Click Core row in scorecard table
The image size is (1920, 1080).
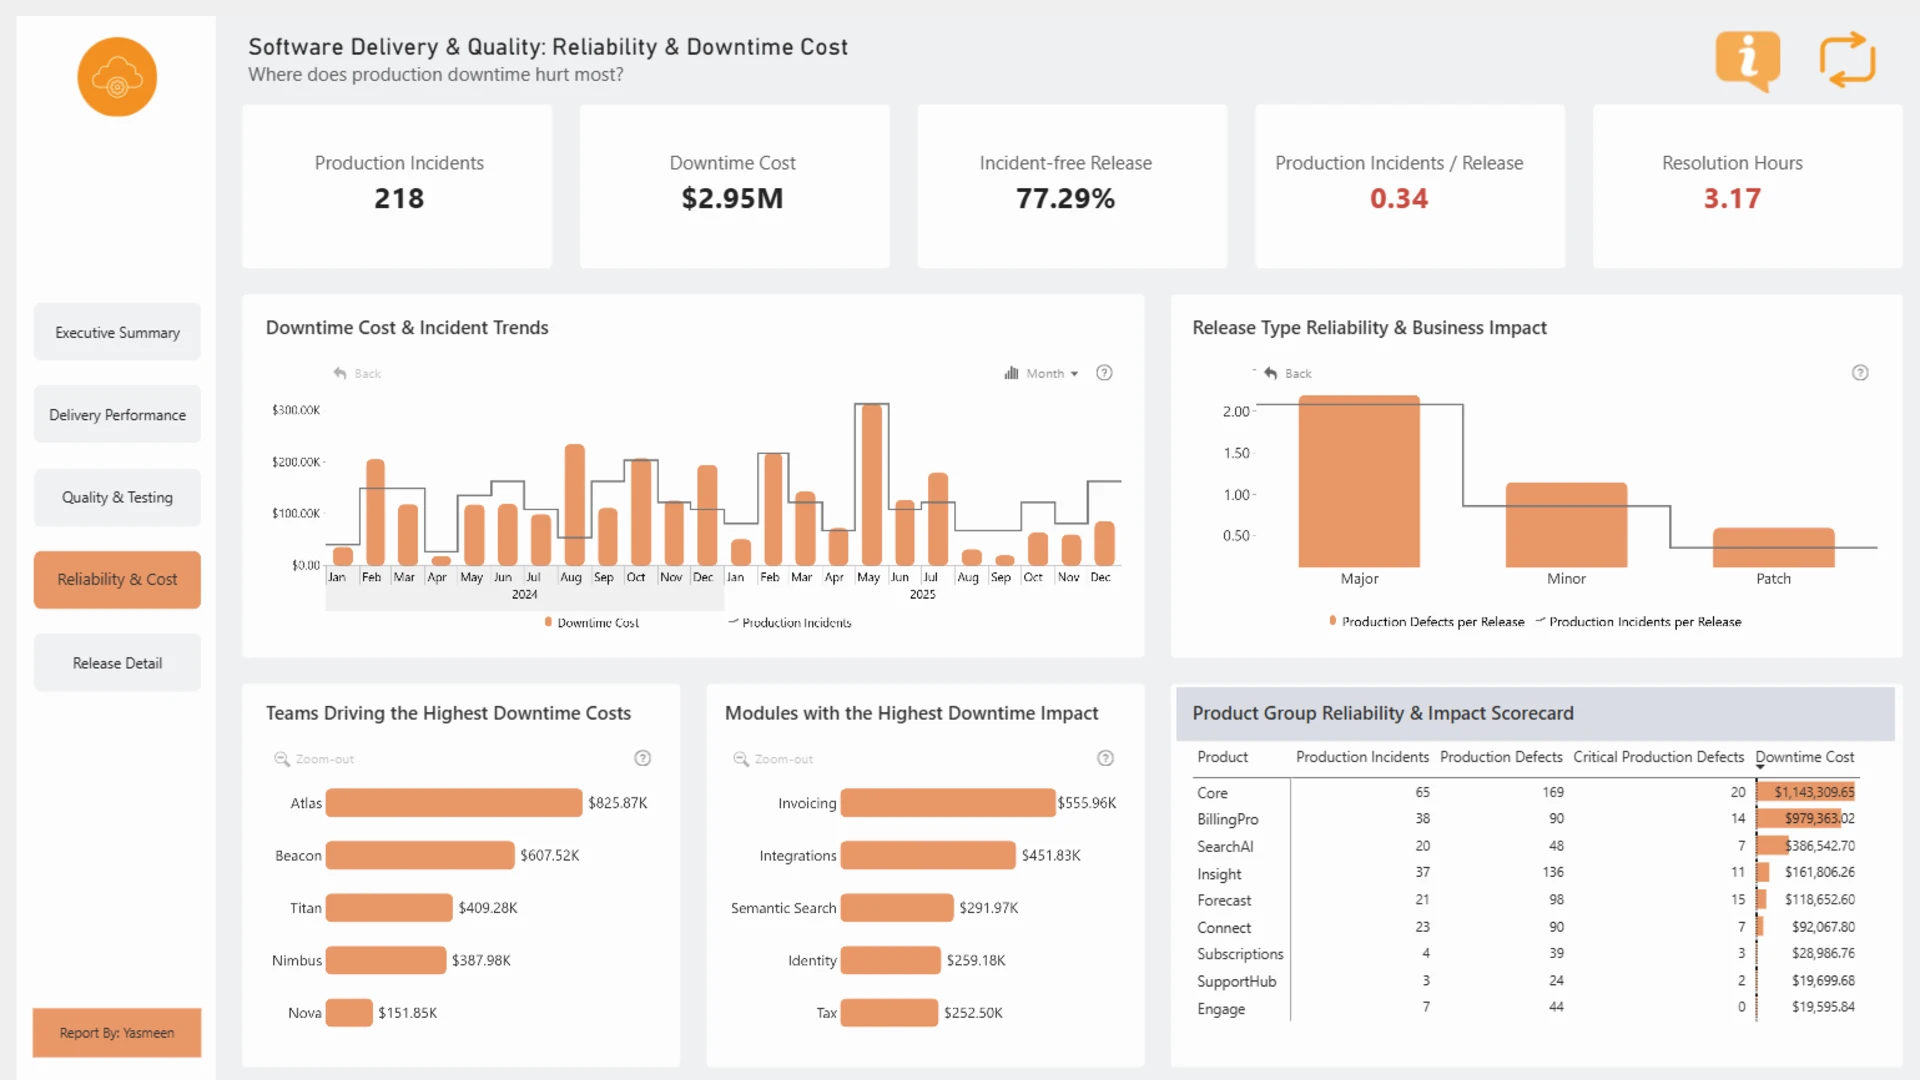coord(1526,792)
